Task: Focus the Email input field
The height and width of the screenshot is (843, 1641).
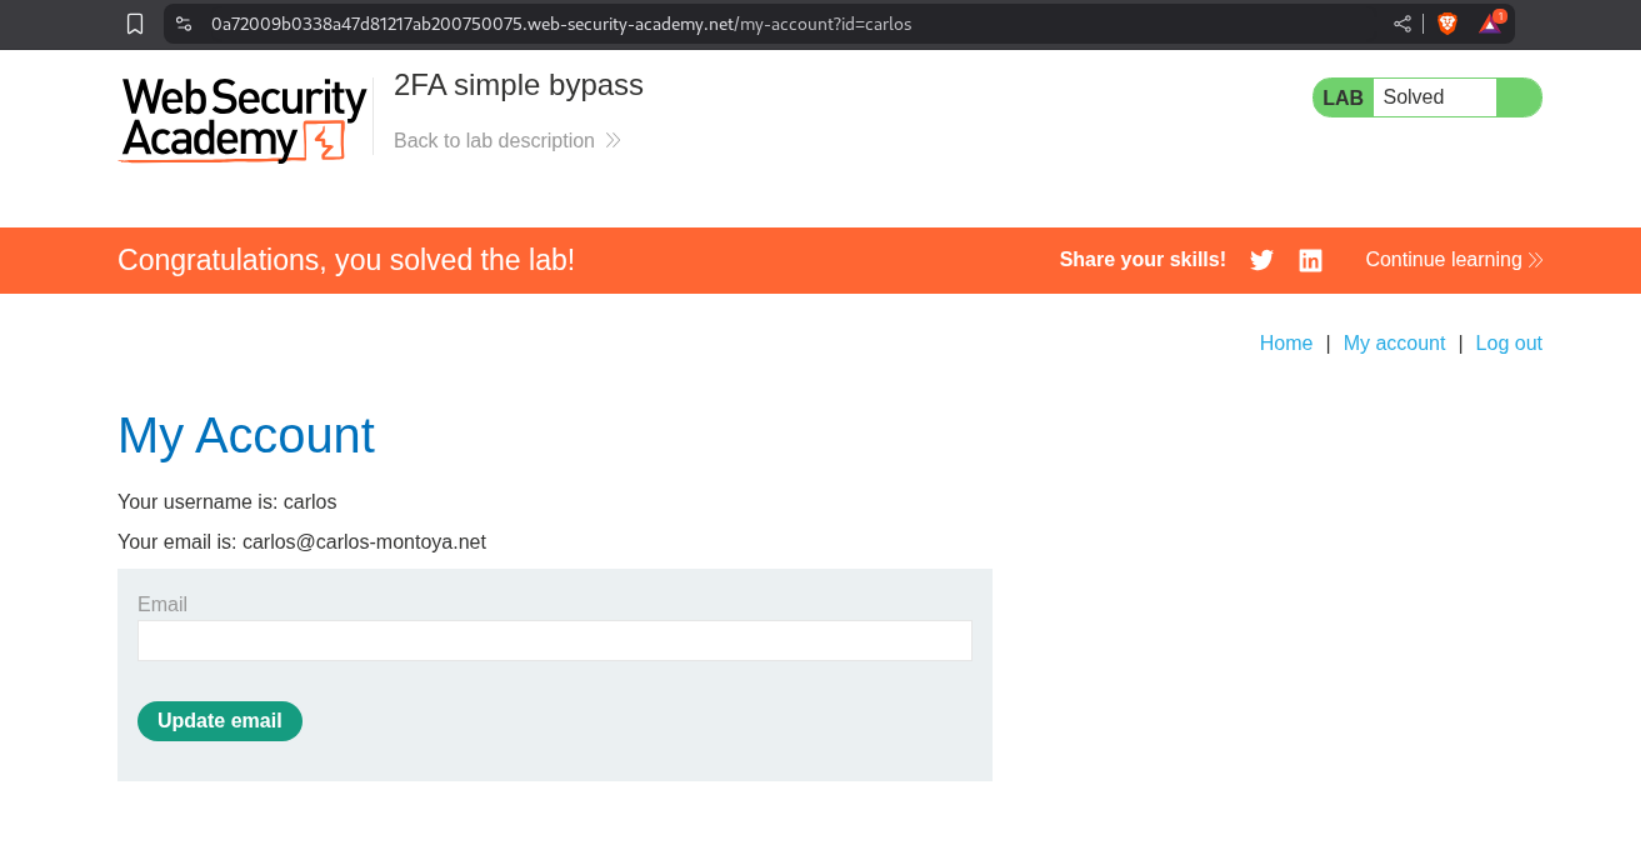Action: [554, 641]
